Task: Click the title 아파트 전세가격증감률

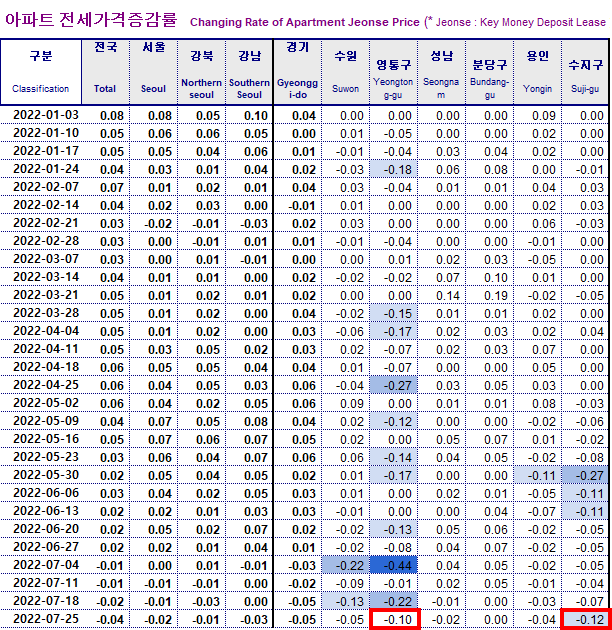Action: pos(91,20)
